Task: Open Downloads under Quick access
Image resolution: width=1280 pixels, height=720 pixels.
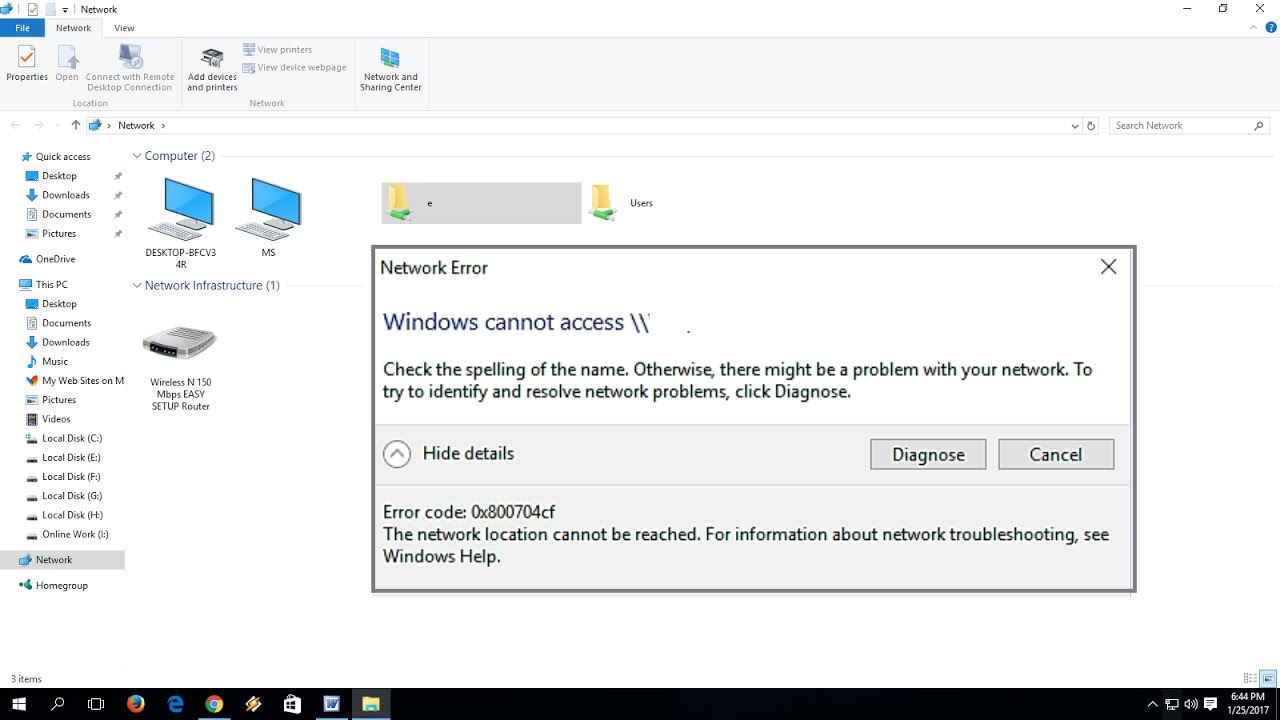Action: click(65, 195)
